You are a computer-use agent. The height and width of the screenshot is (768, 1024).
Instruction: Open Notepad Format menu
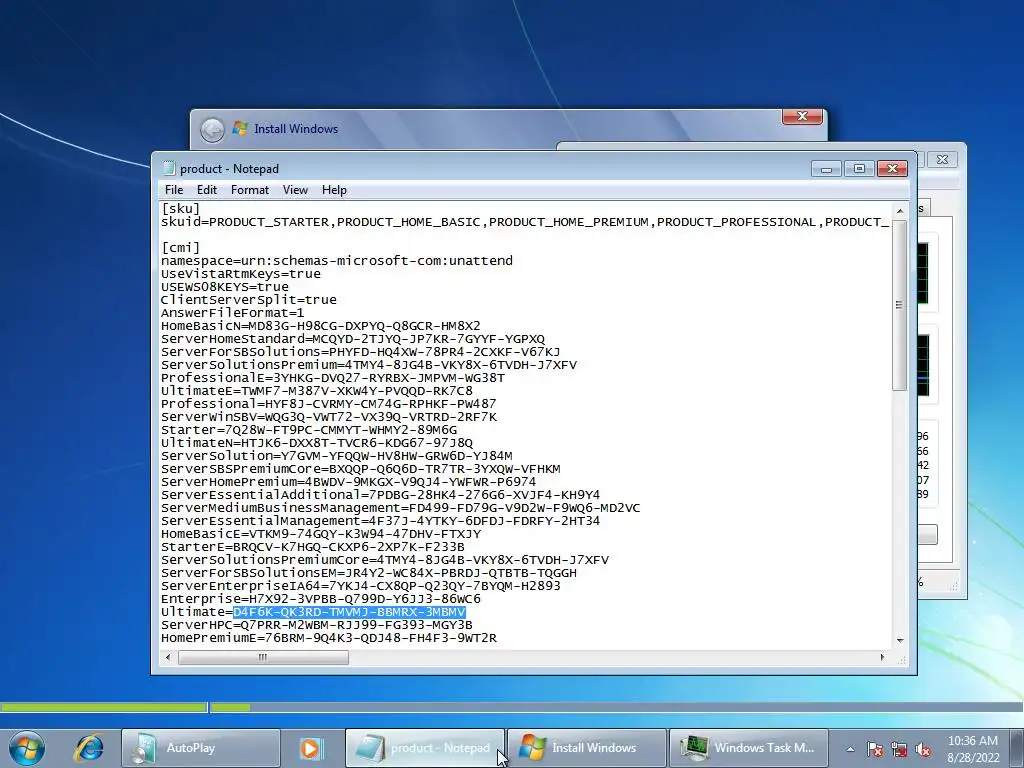point(249,190)
